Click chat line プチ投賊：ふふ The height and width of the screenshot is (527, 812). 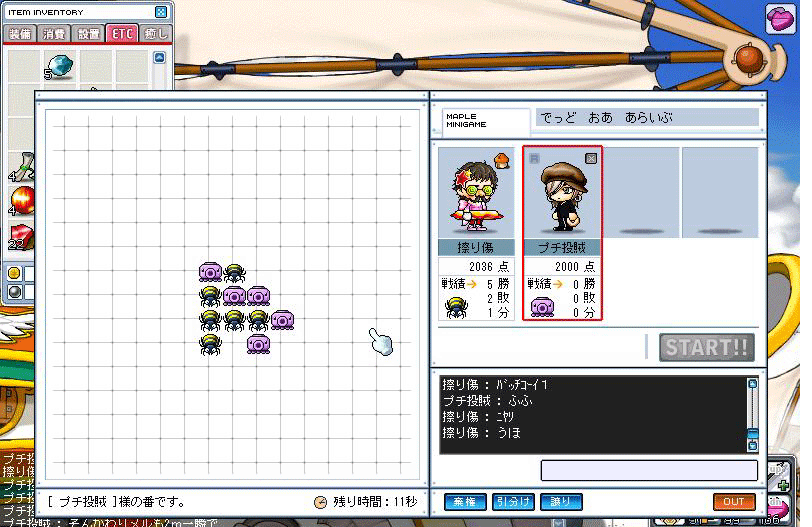pos(487,401)
